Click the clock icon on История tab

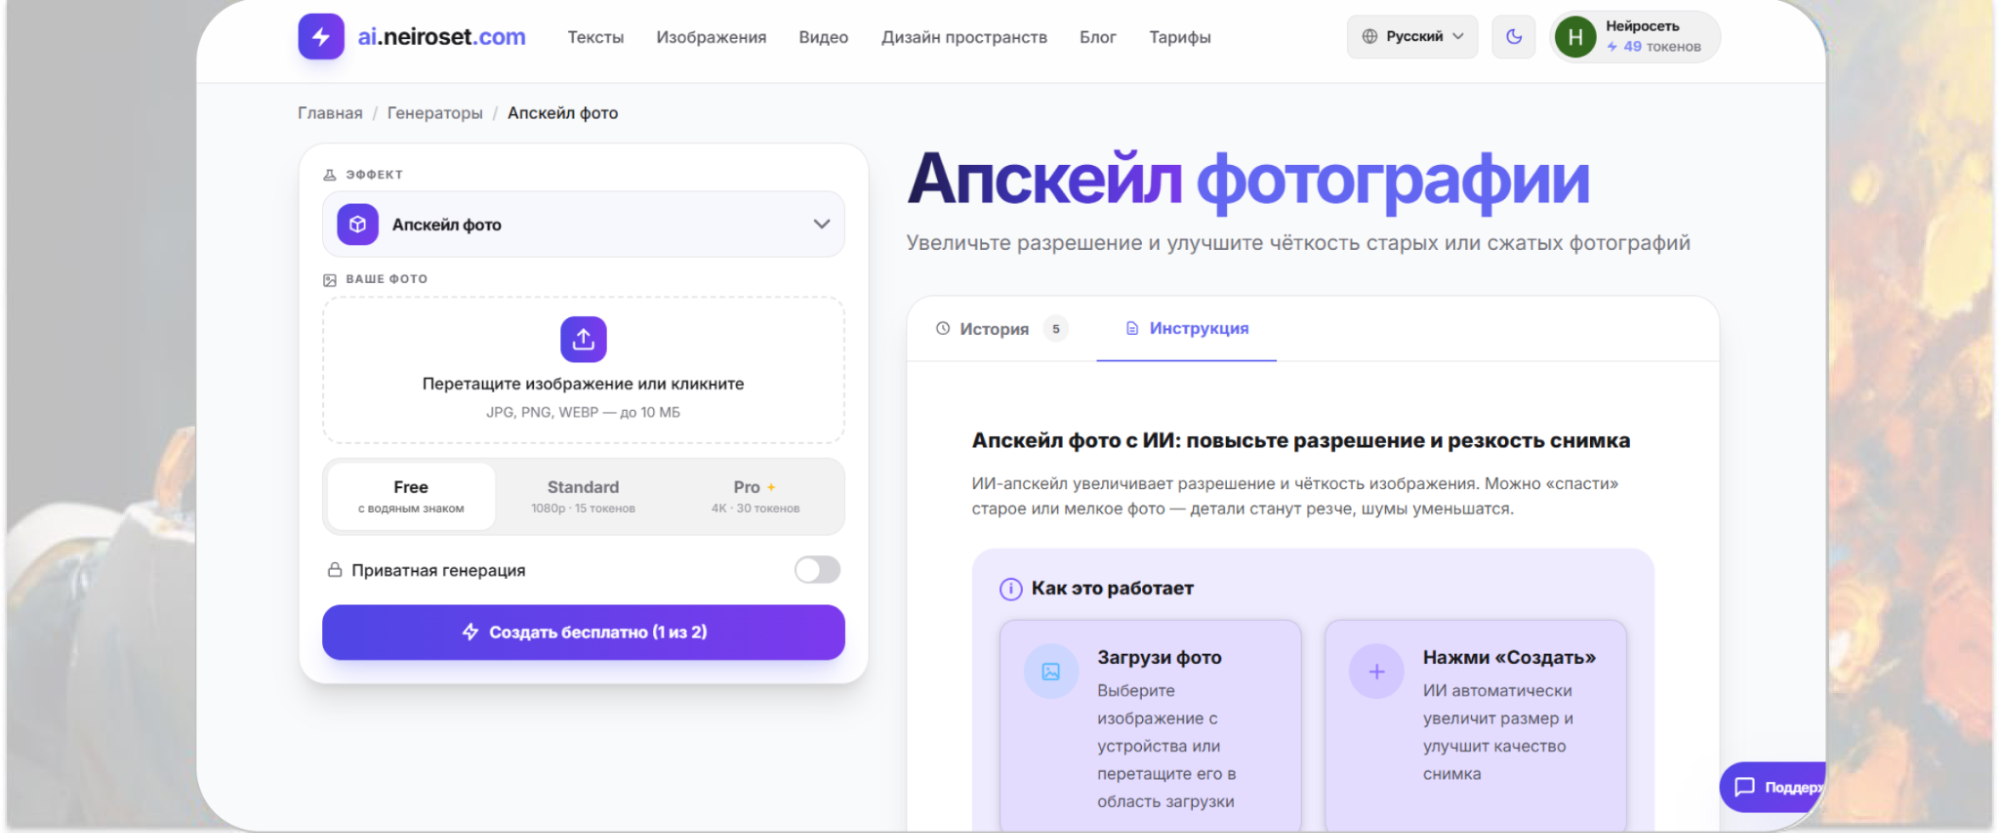[x=942, y=328]
